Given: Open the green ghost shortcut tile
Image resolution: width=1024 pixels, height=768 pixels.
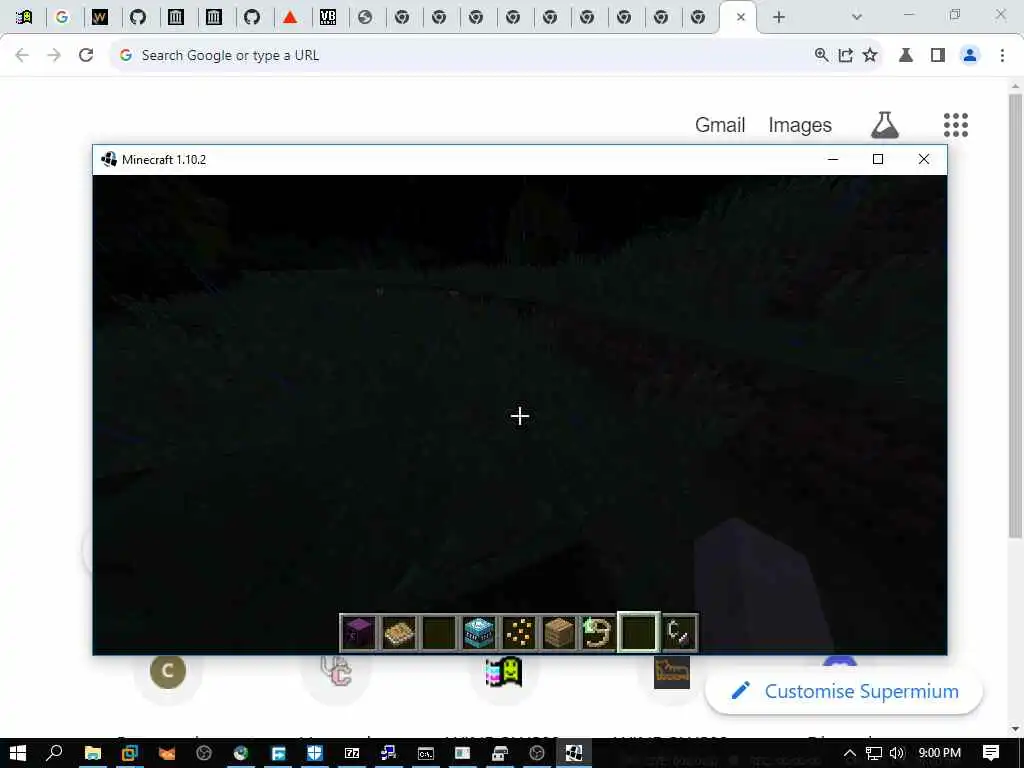Looking at the screenshot, I should [x=504, y=671].
